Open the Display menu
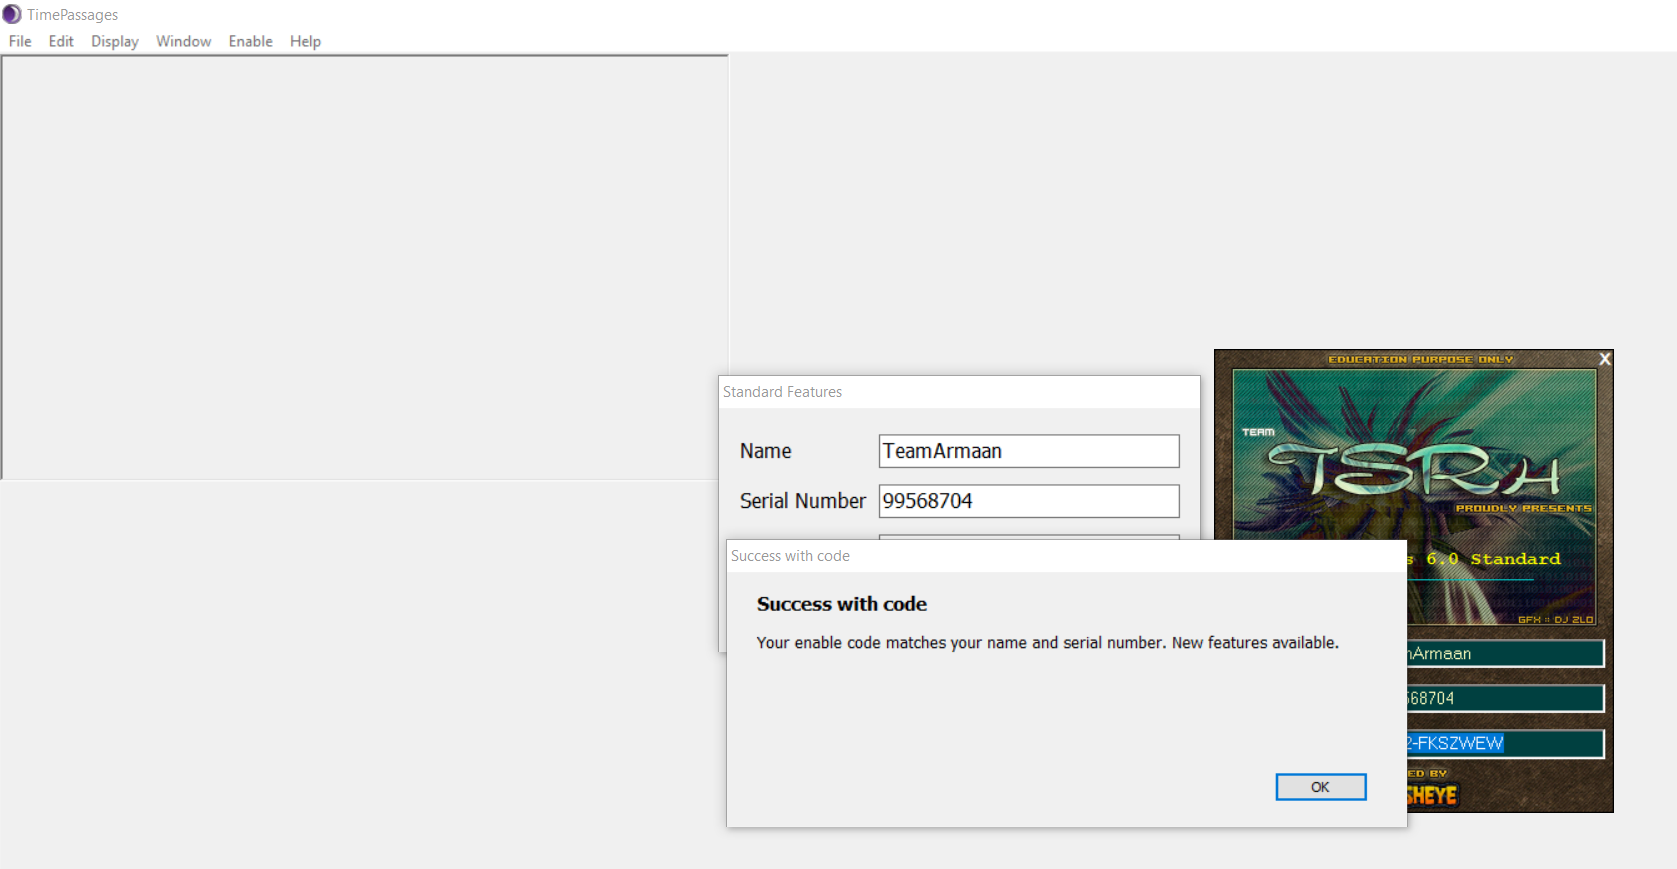 (115, 41)
